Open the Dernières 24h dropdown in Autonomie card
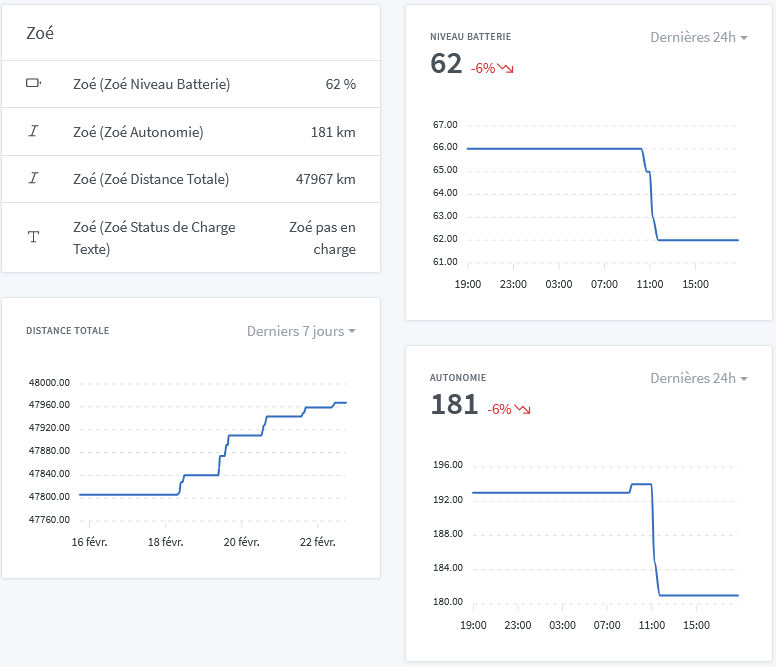Viewport: 776px width, 667px height. click(x=698, y=378)
